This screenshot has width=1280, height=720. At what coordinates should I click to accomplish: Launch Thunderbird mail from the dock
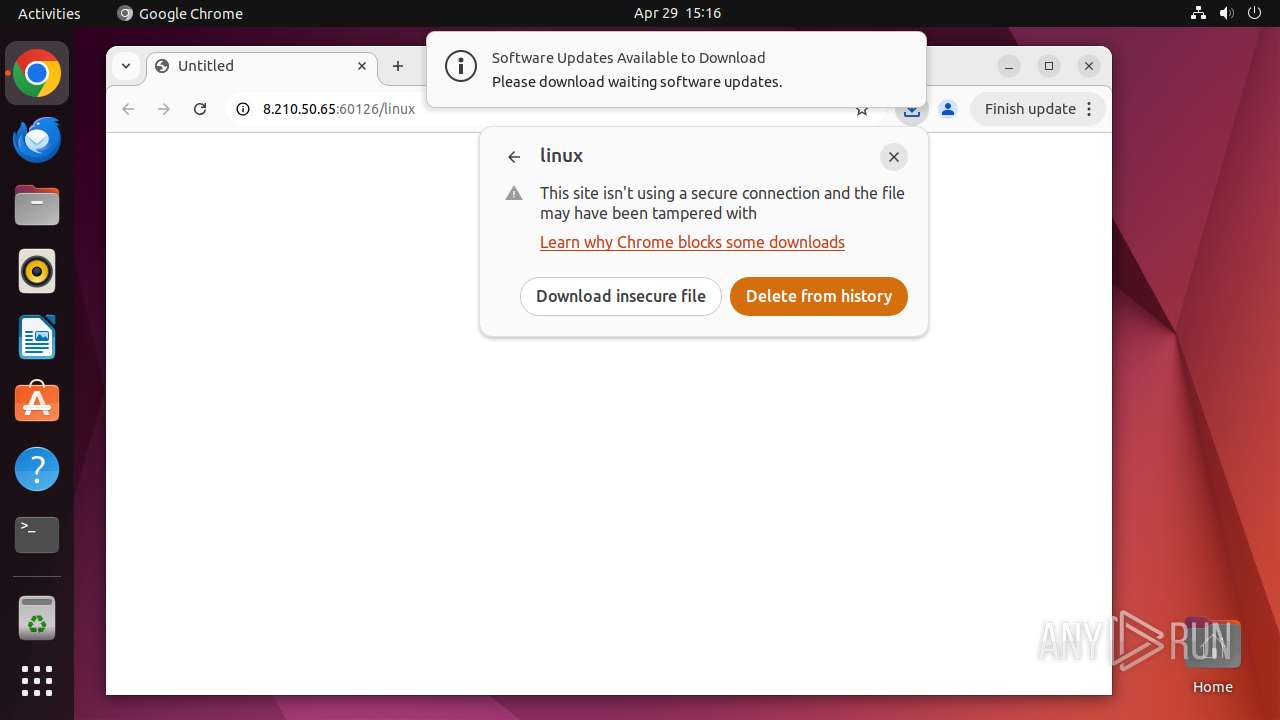[x=37, y=140]
